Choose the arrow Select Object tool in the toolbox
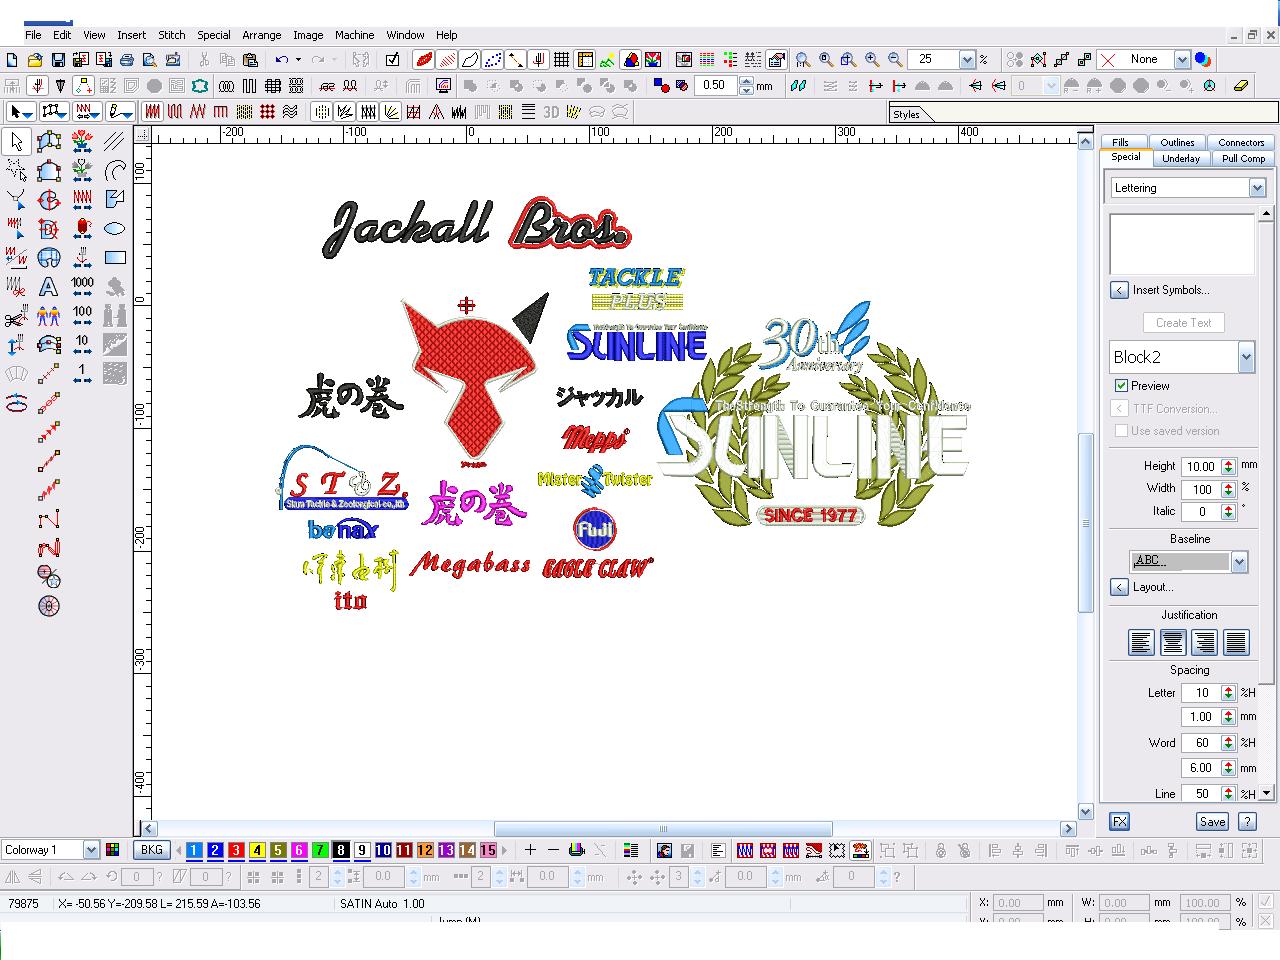Image resolution: width=1280 pixels, height=960 pixels. click(16, 142)
